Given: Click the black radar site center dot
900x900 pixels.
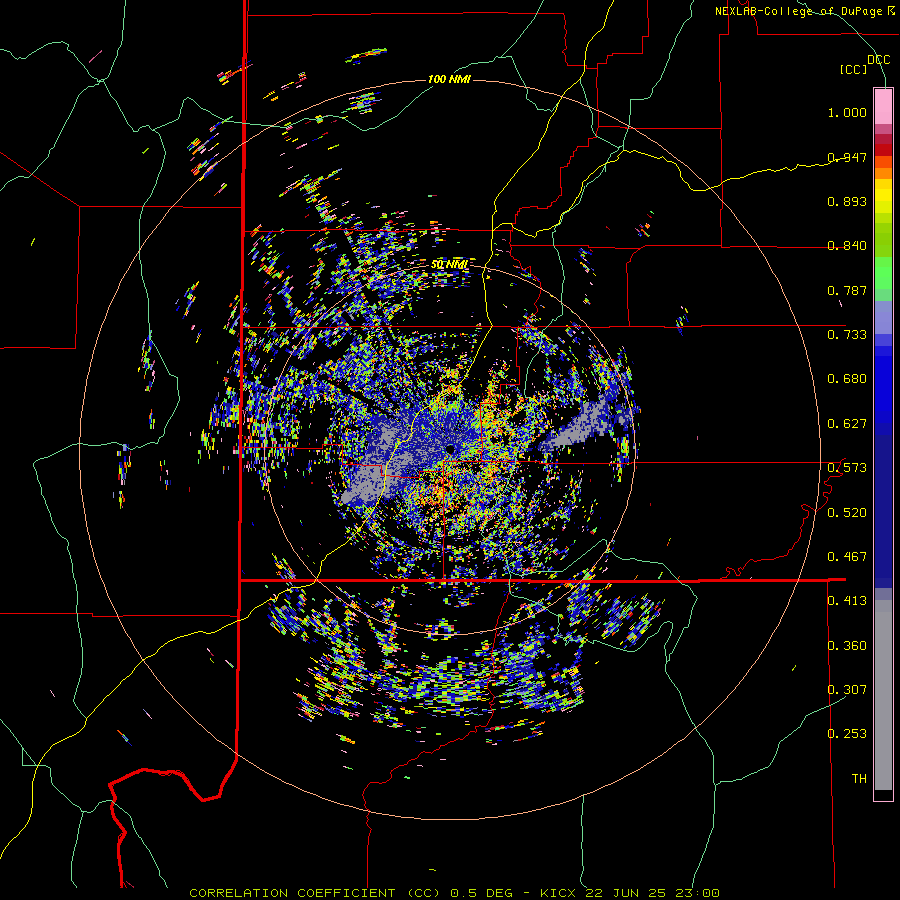Looking at the screenshot, I should 451,449.
